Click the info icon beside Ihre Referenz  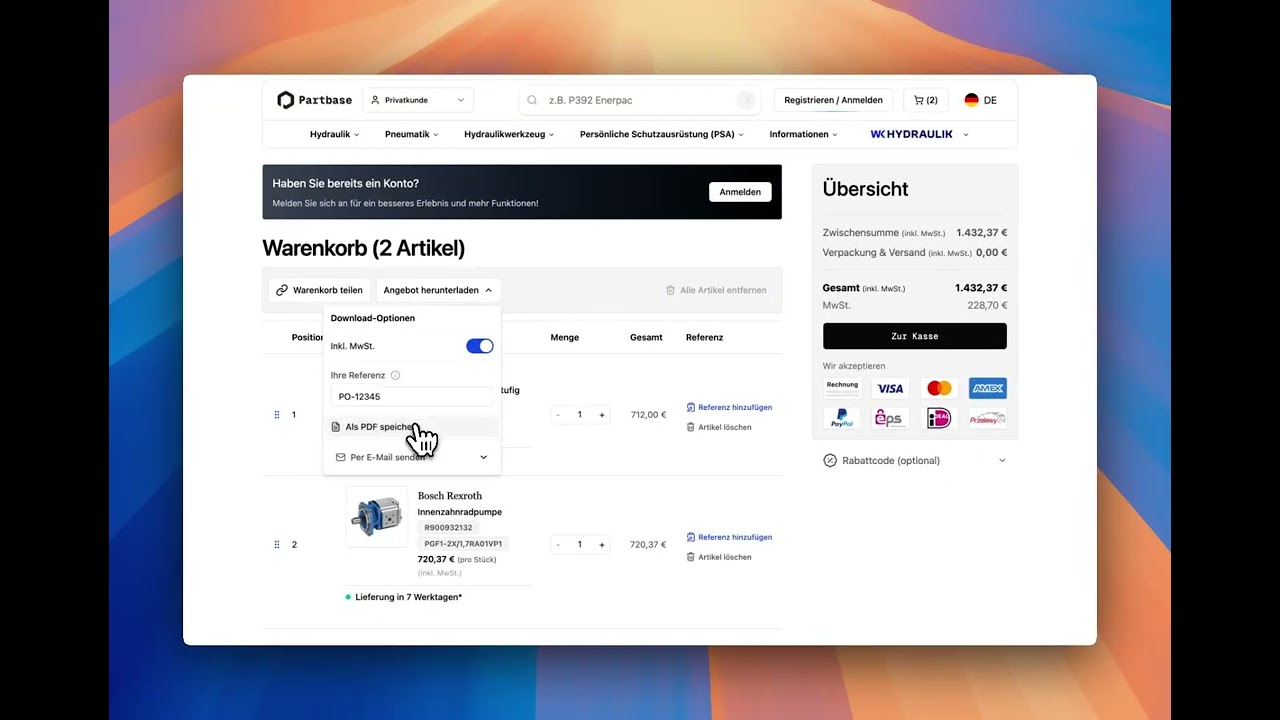[x=395, y=375]
